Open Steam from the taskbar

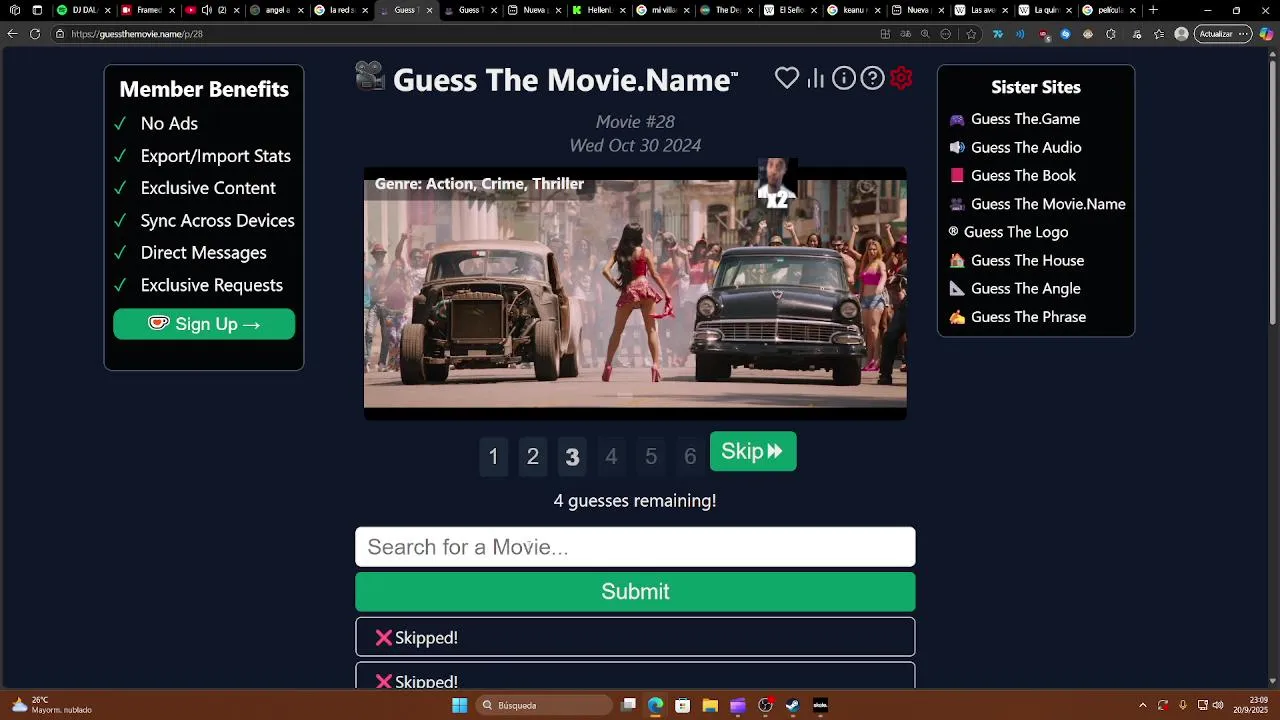click(792, 705)
